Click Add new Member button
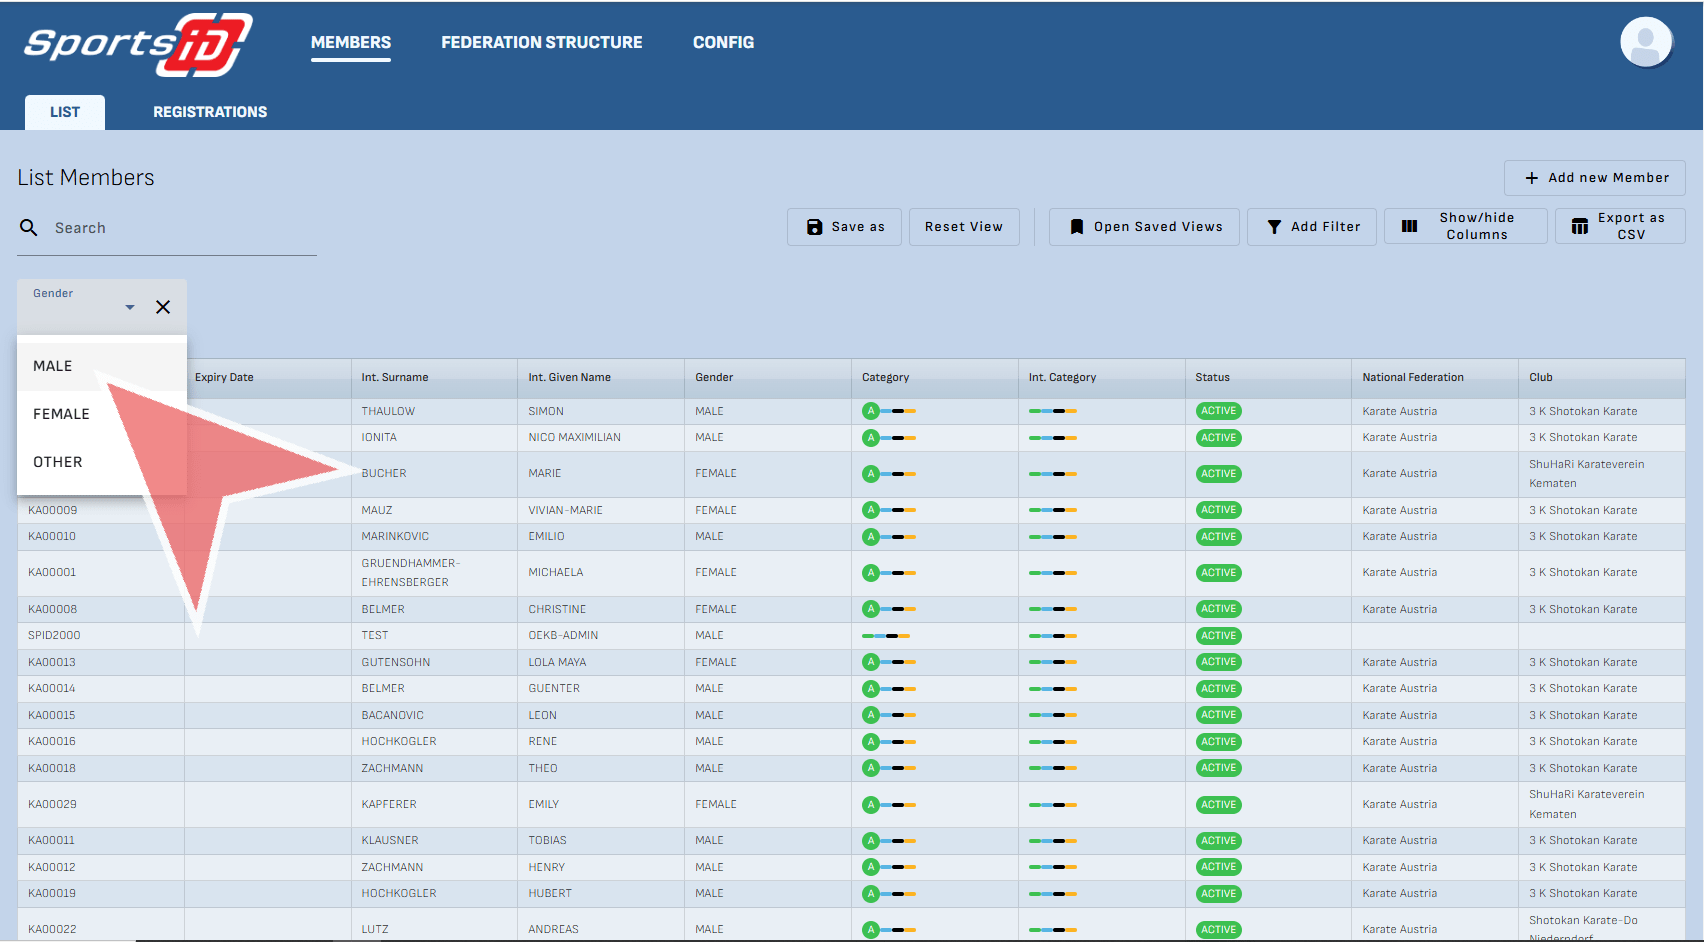The height and width of the screenshot is (942, 1704). 1594,178
